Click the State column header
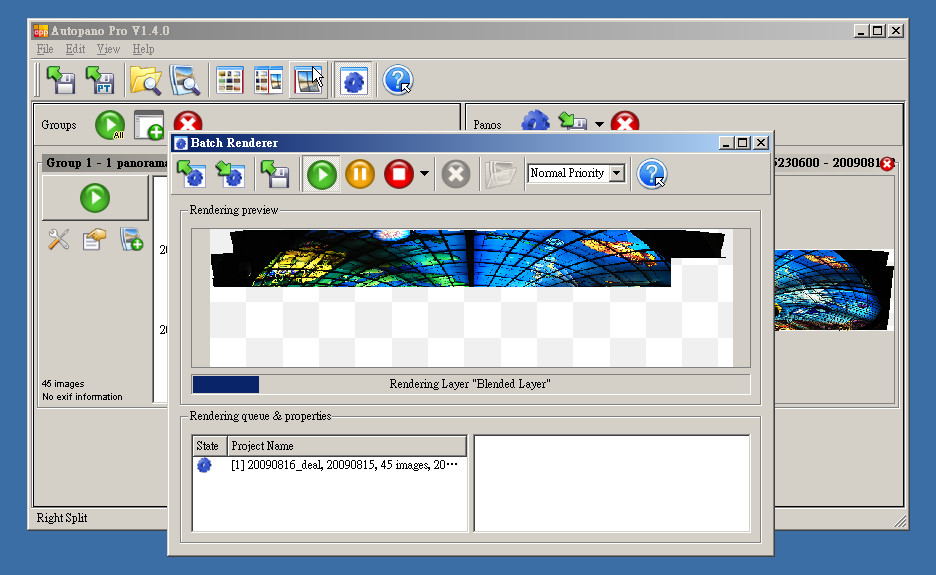Image resolution: width=936 pixels, height=575 pixels. click(x=210, y=446)
